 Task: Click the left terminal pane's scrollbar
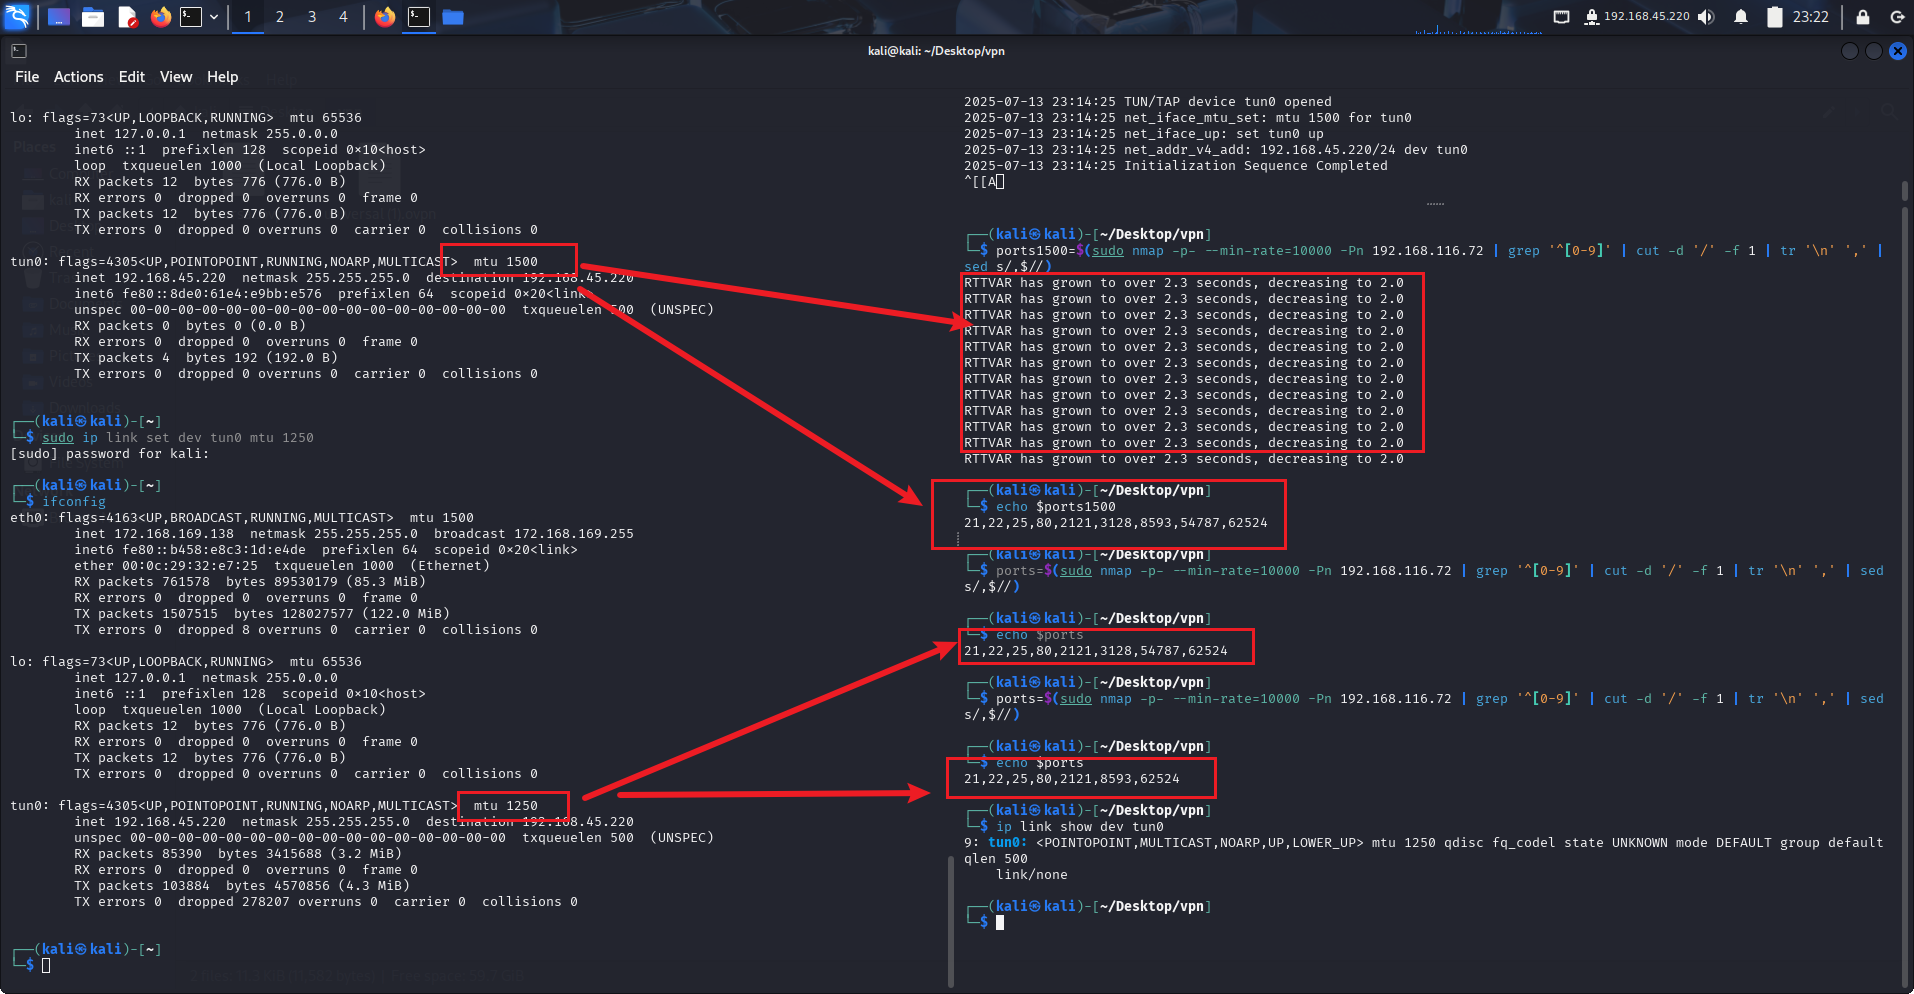pyautogui.click(x=950, y=920)
